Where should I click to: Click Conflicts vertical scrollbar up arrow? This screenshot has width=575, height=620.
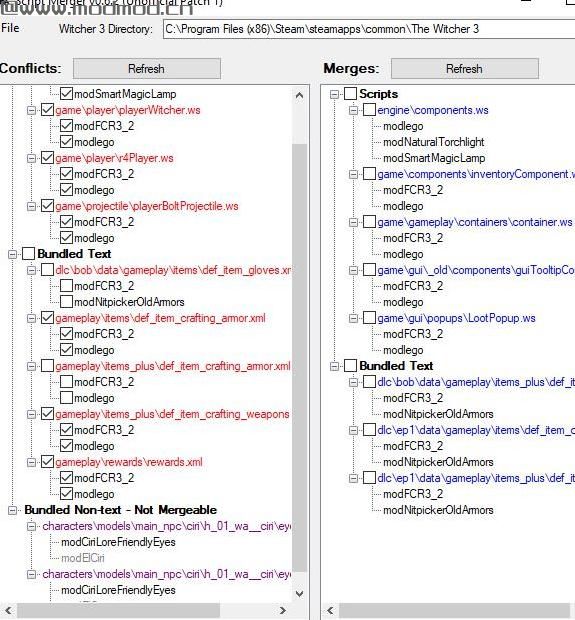[x=299, y=95]
